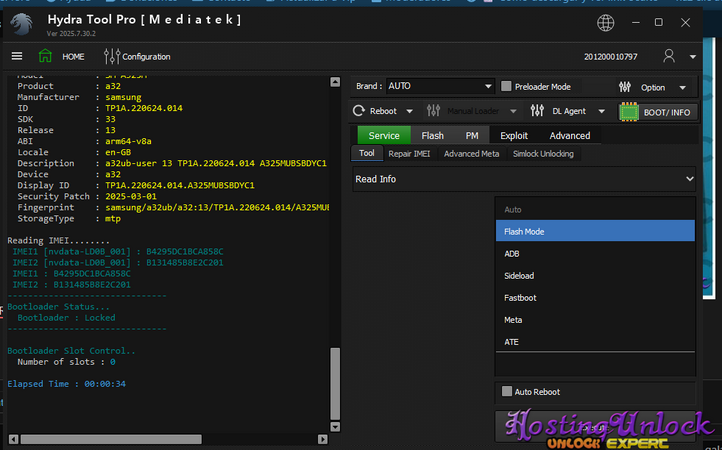
Task: Choose Fastboot from the mode list
Action: coord(520,298)
